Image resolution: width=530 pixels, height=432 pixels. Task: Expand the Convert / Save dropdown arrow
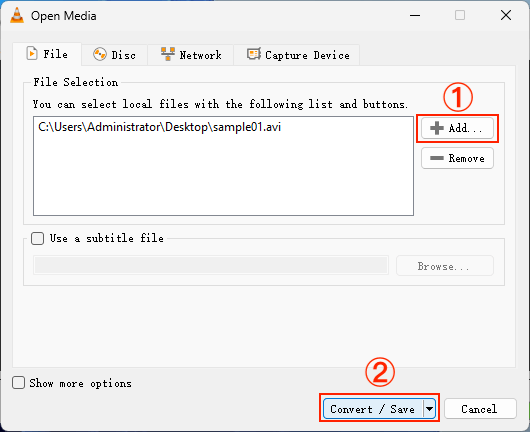tap(429, 409)
